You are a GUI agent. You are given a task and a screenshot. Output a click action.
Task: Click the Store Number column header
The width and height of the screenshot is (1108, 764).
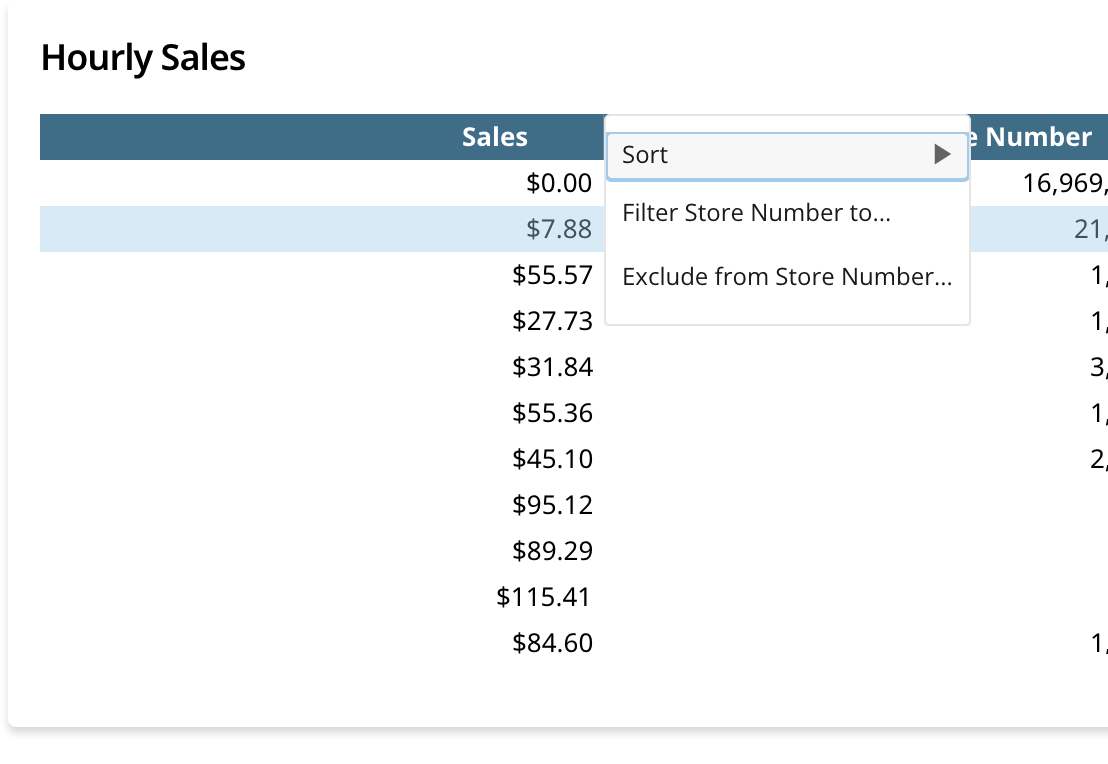click(x=1038, y=137)
